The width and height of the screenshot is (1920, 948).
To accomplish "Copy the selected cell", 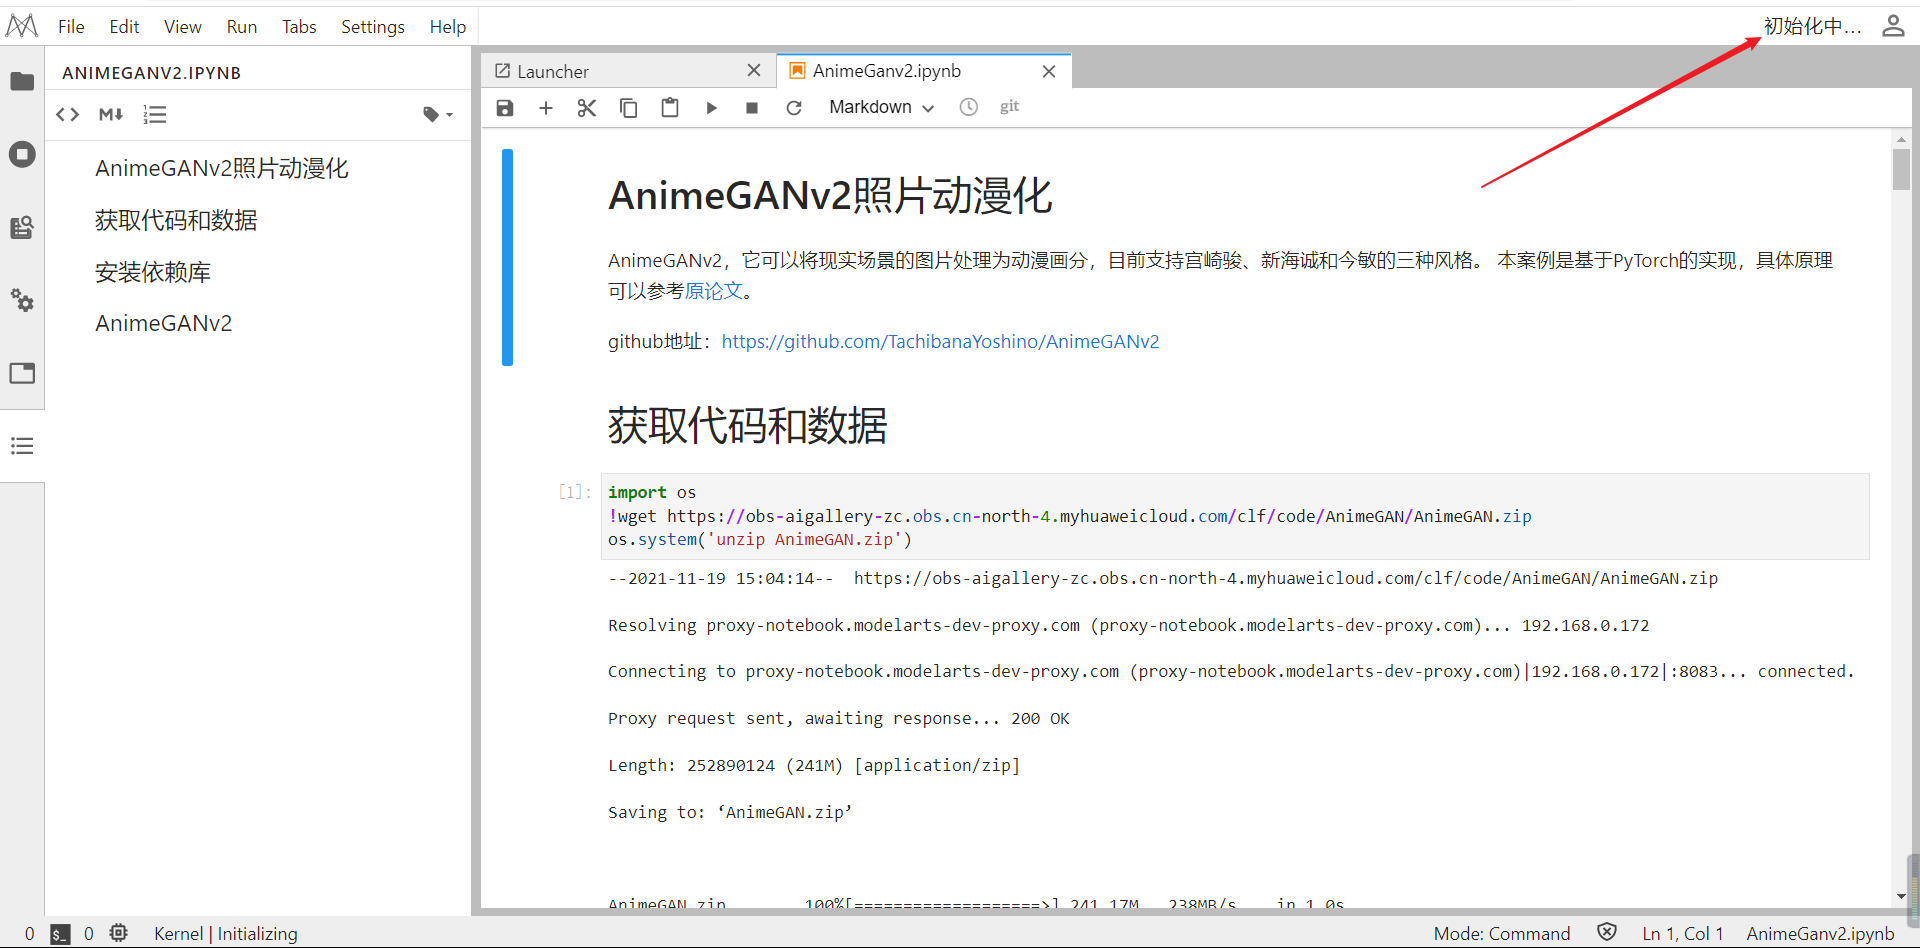I will pyautogui.click(x=628, y=108).
